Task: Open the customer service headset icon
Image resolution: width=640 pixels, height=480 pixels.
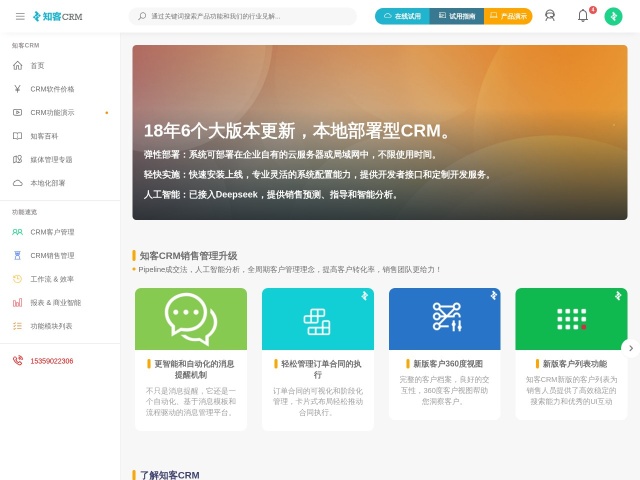Action: pyautogui.click(x=550, y=16)
